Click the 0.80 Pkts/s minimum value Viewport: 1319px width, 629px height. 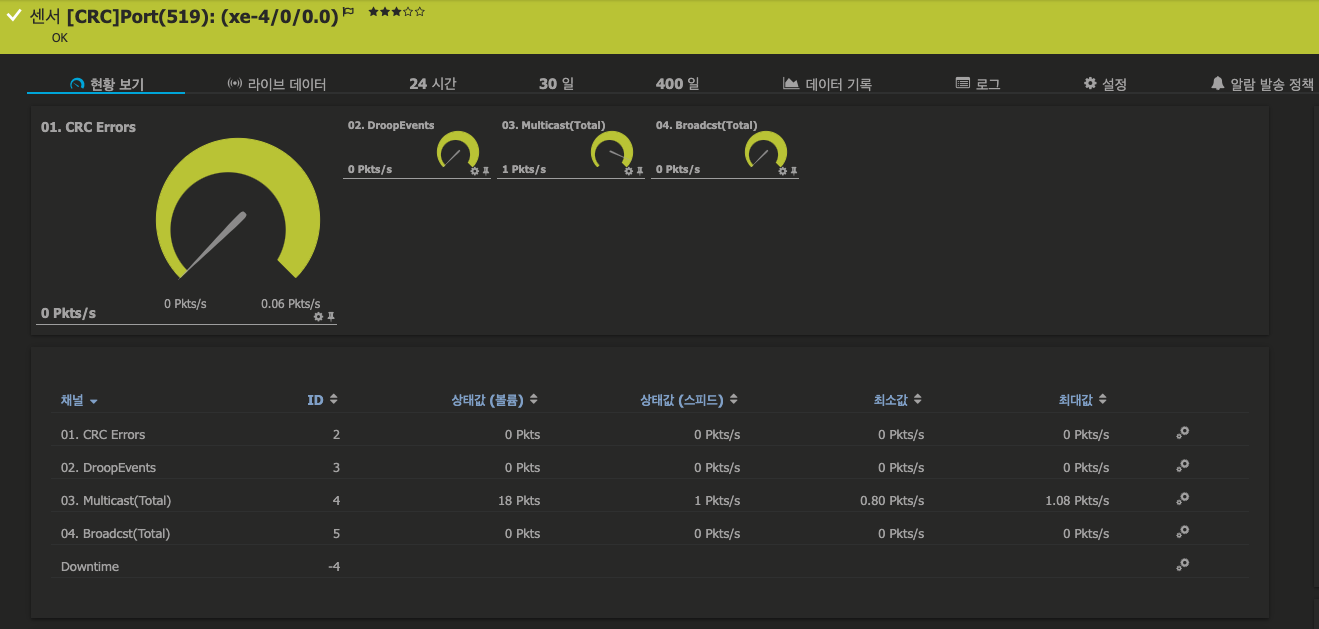point(892,501)
